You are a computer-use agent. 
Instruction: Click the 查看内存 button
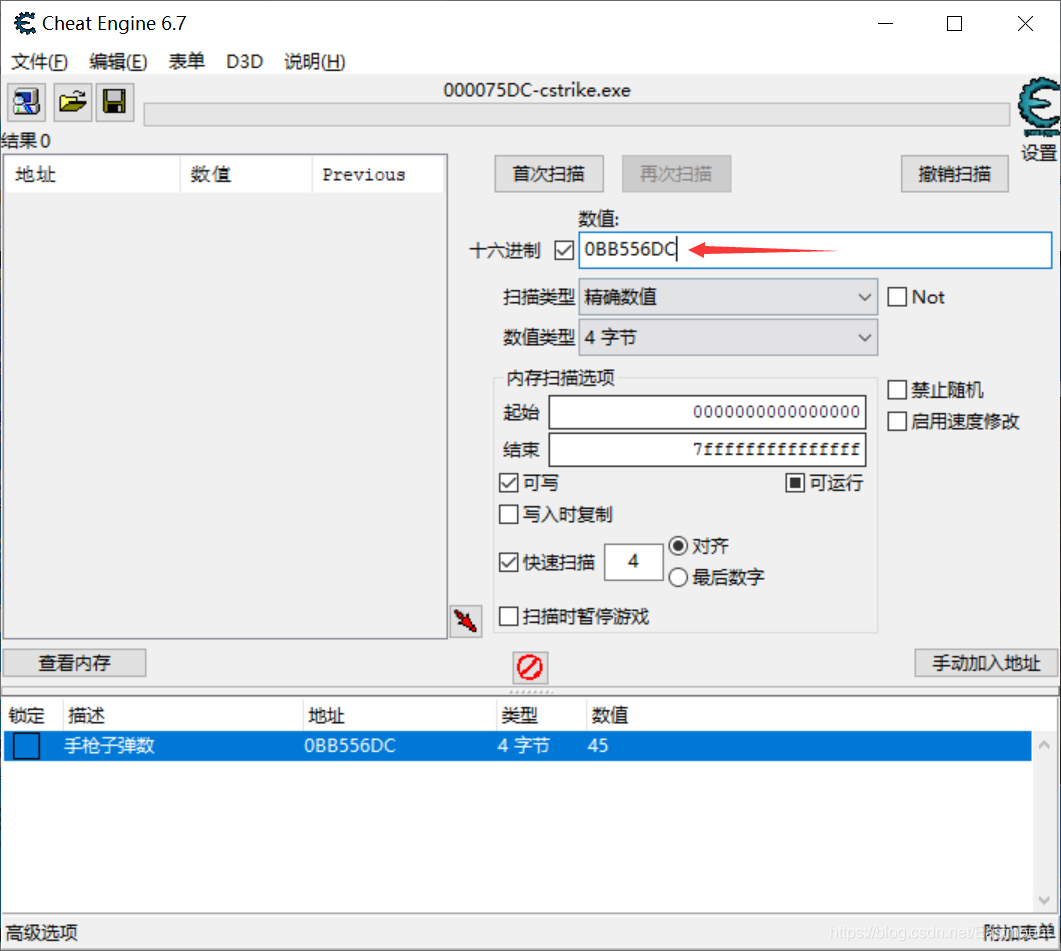(x=74, y=663)
